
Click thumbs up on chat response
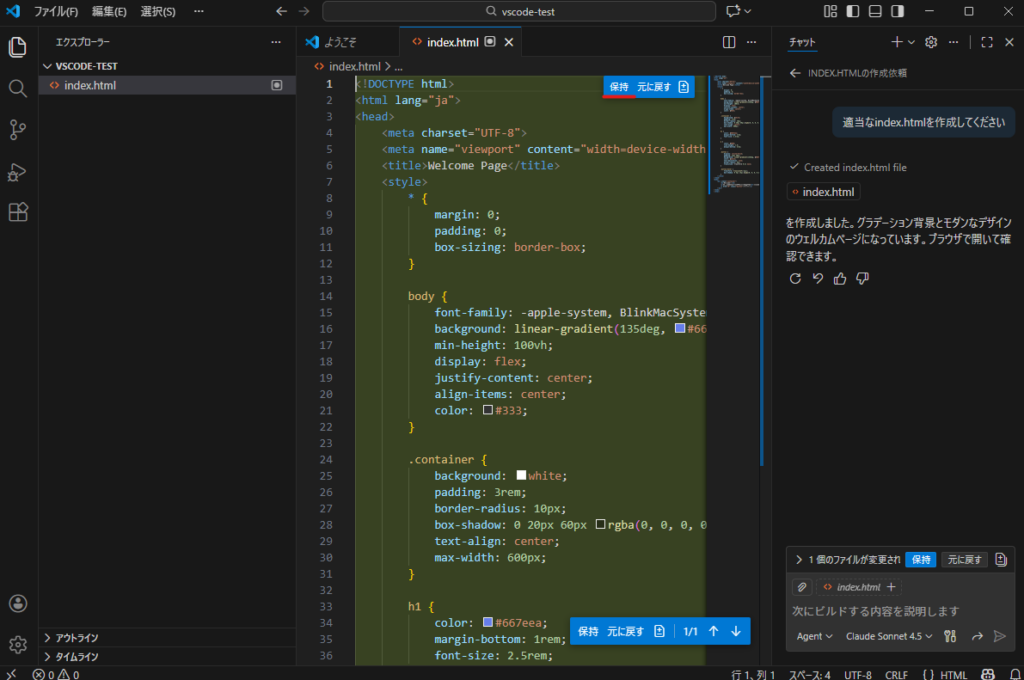click(840, 278)
